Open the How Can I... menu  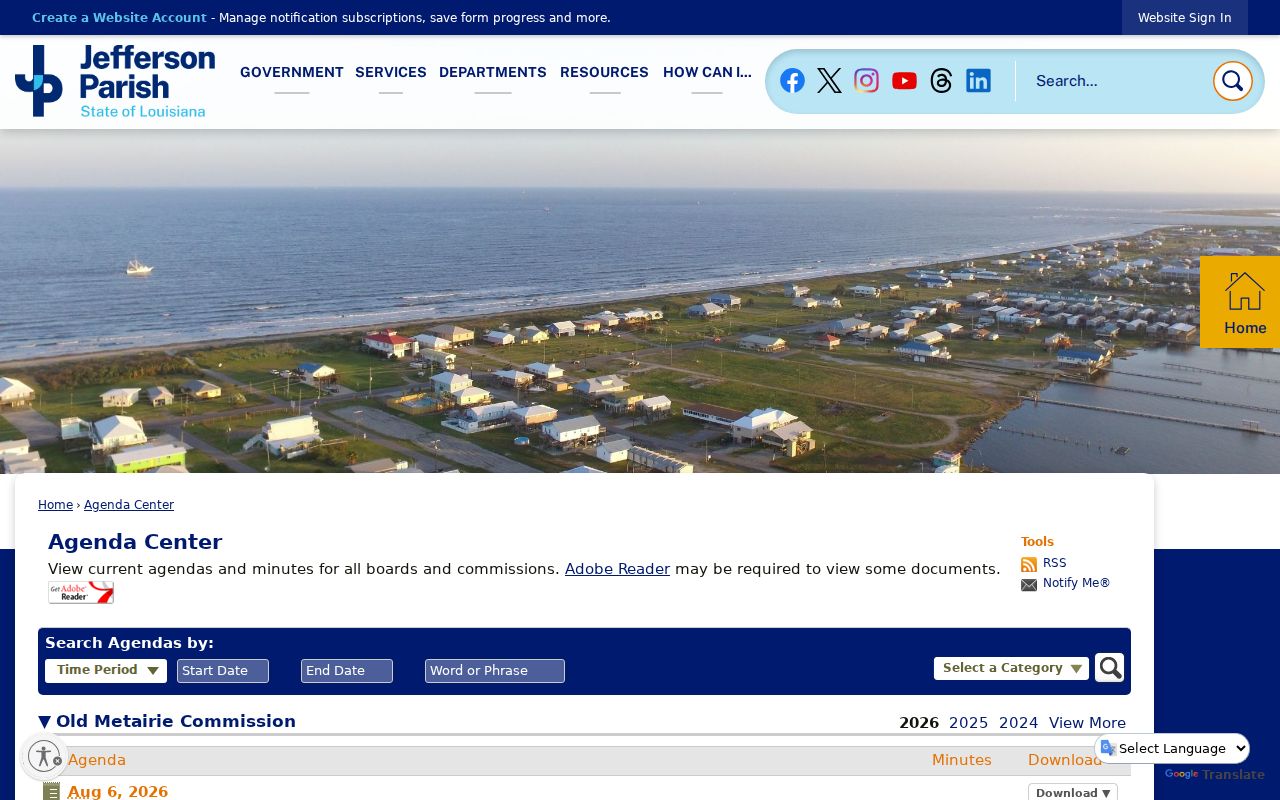click(x=707, y=73)
